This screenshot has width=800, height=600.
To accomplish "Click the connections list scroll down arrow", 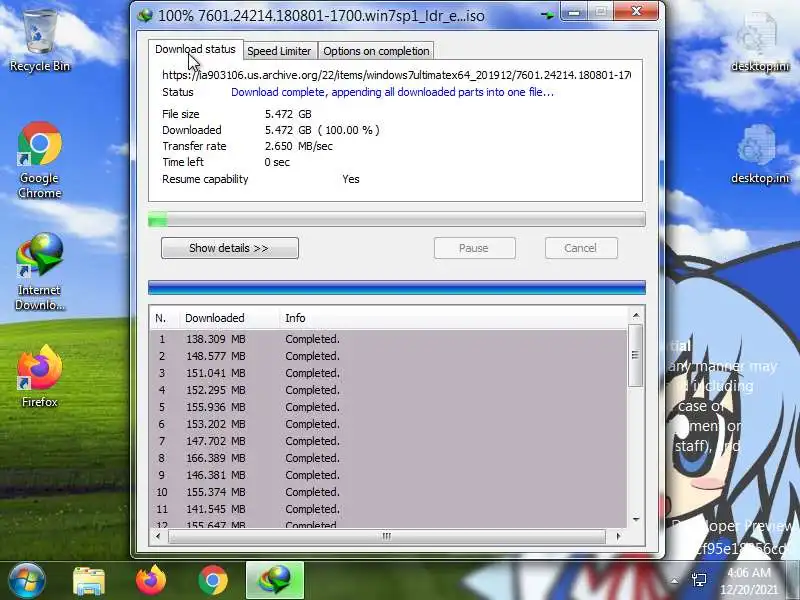I will (636, 519).
